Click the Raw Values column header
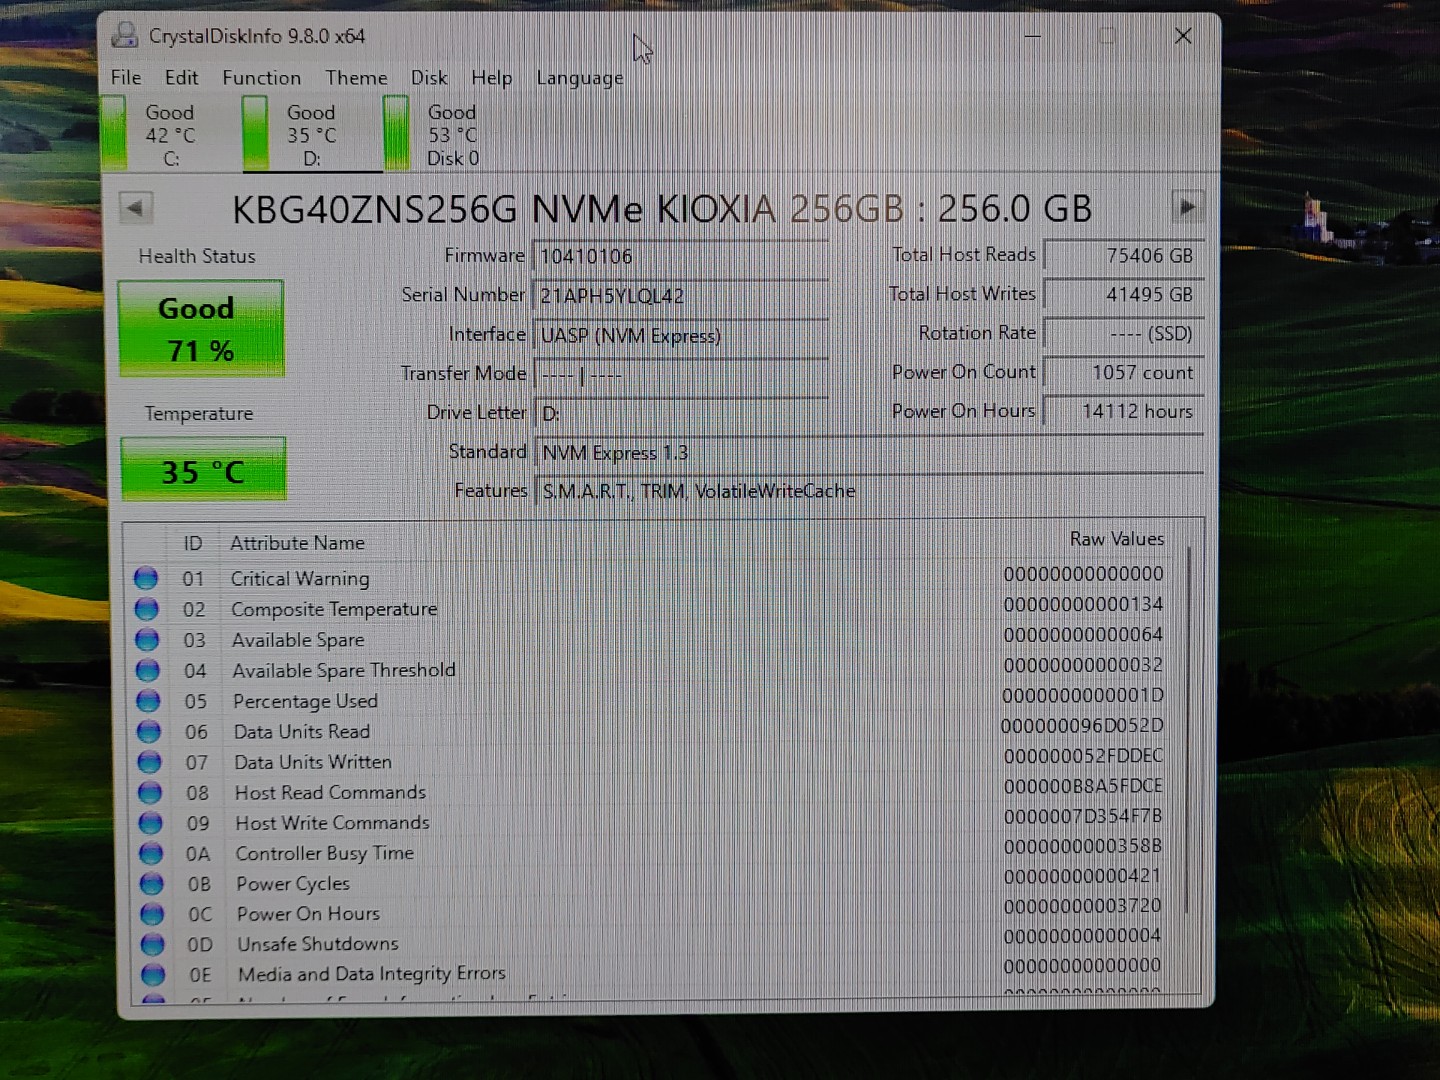This screenshot has width=1440, height=1080. (1117, 539)
